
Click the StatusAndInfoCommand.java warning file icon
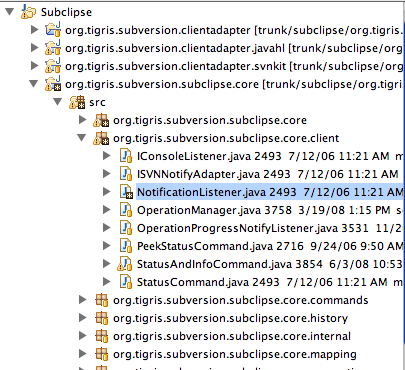[125, 264]
